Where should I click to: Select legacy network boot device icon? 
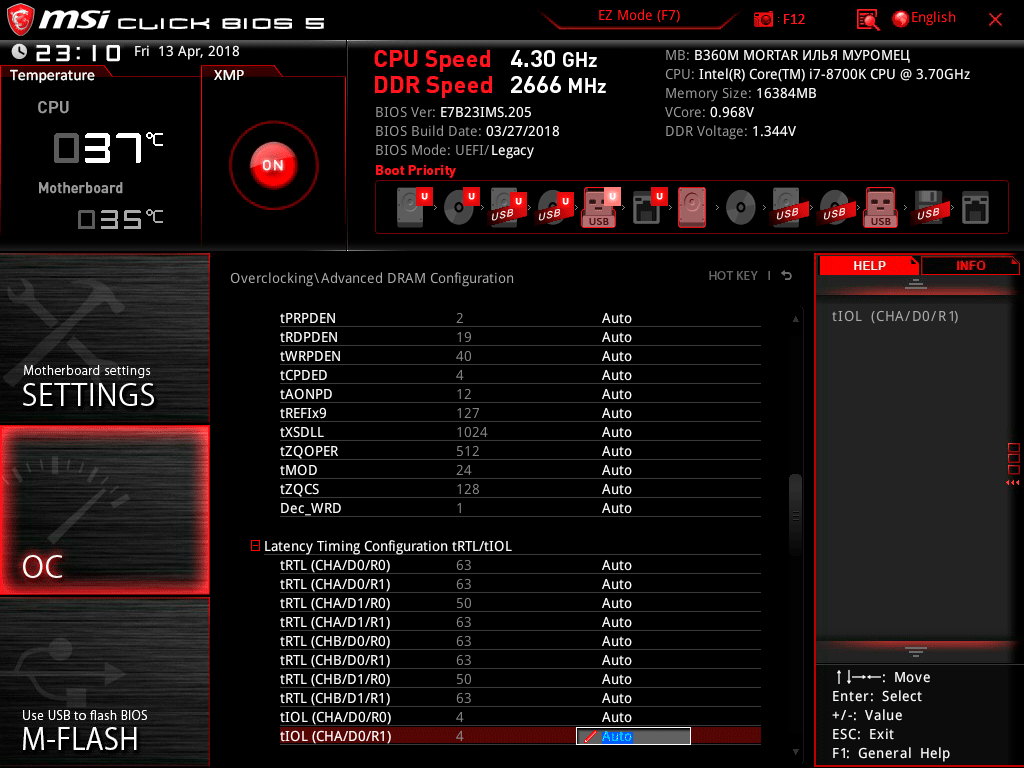click(x=975, y=207)
